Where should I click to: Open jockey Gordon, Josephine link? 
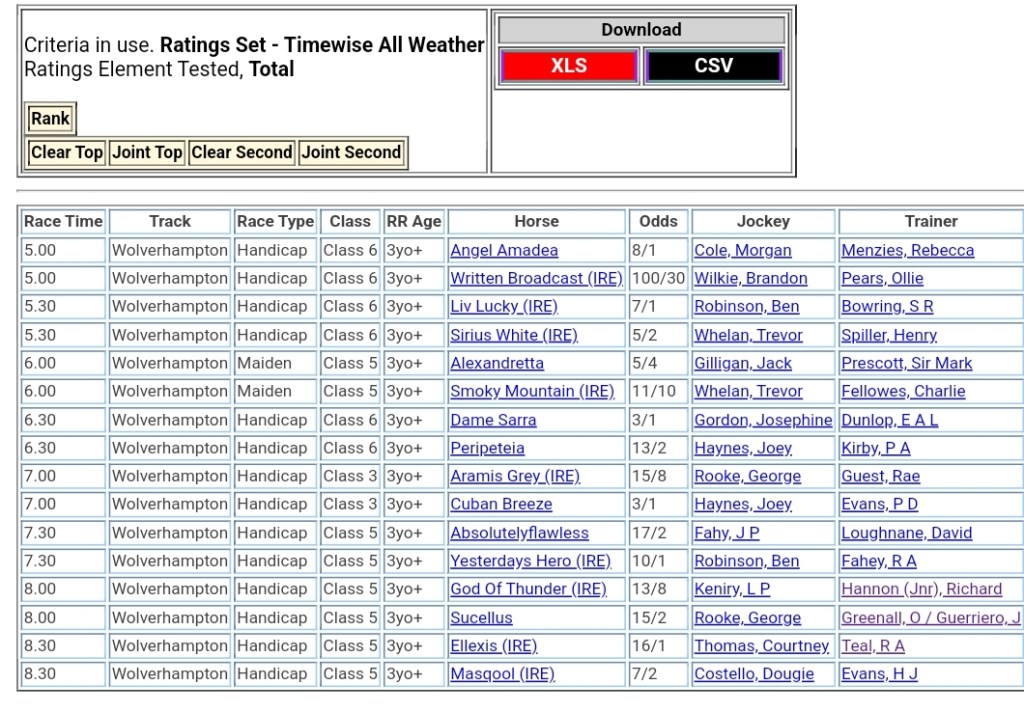click(x=763, y=420)
